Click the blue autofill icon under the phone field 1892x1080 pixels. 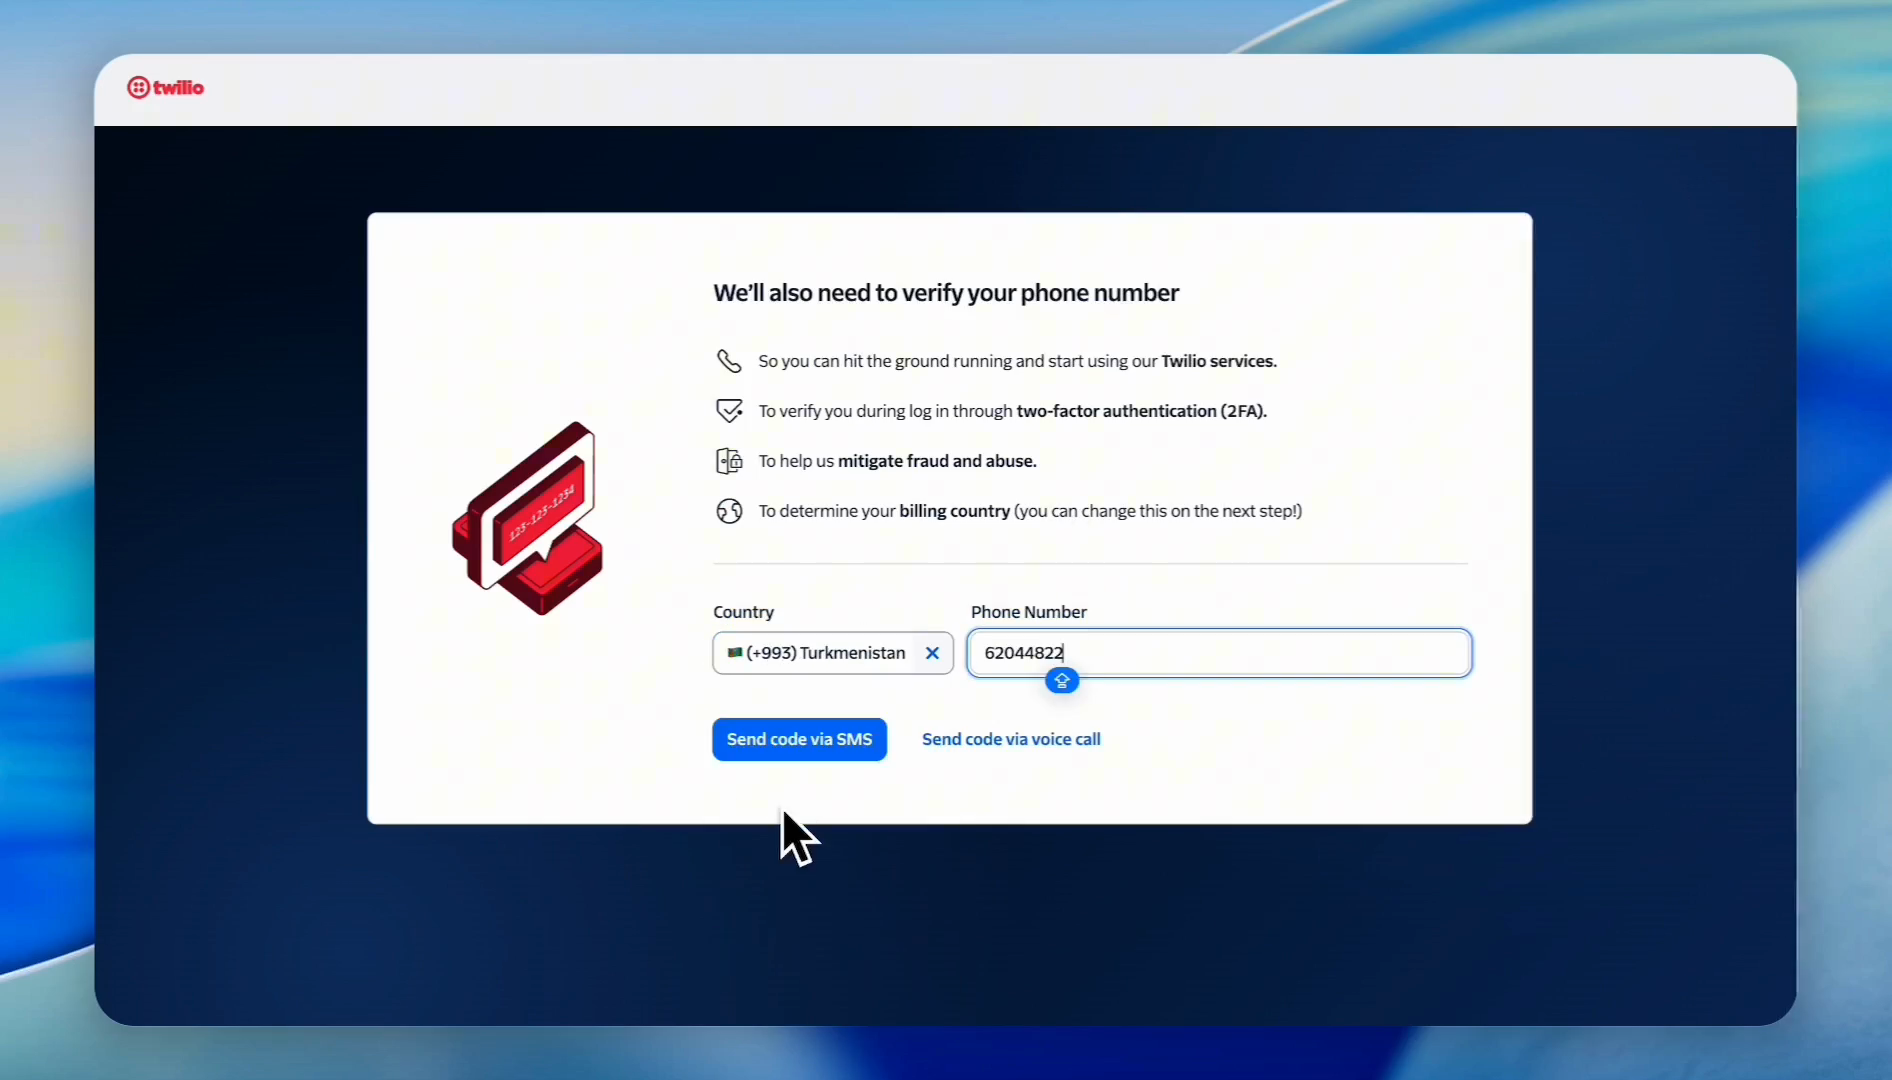click(x=1062, y=681)
